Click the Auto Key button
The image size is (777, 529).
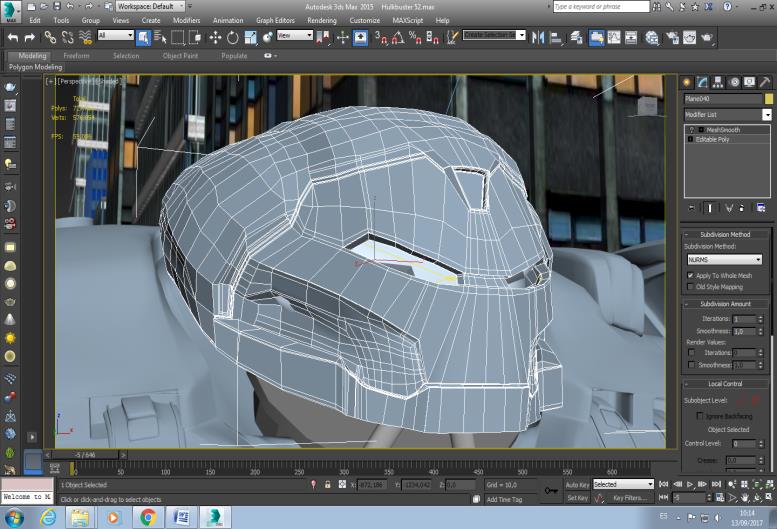pyautogui.click(x=577, y=484)
